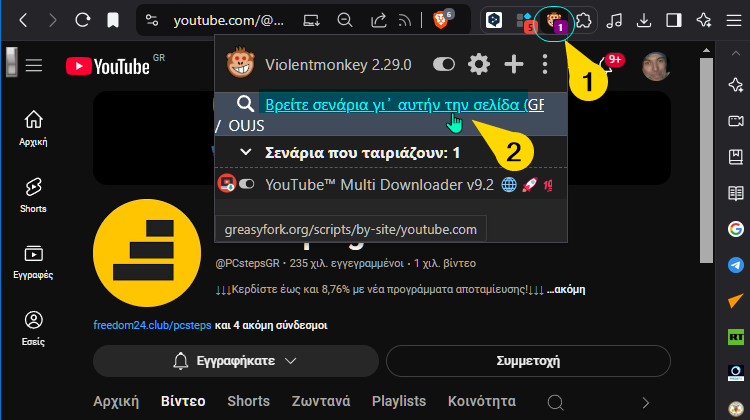
Task: Click the hexagon extension icon
Action: coord(494,20)
